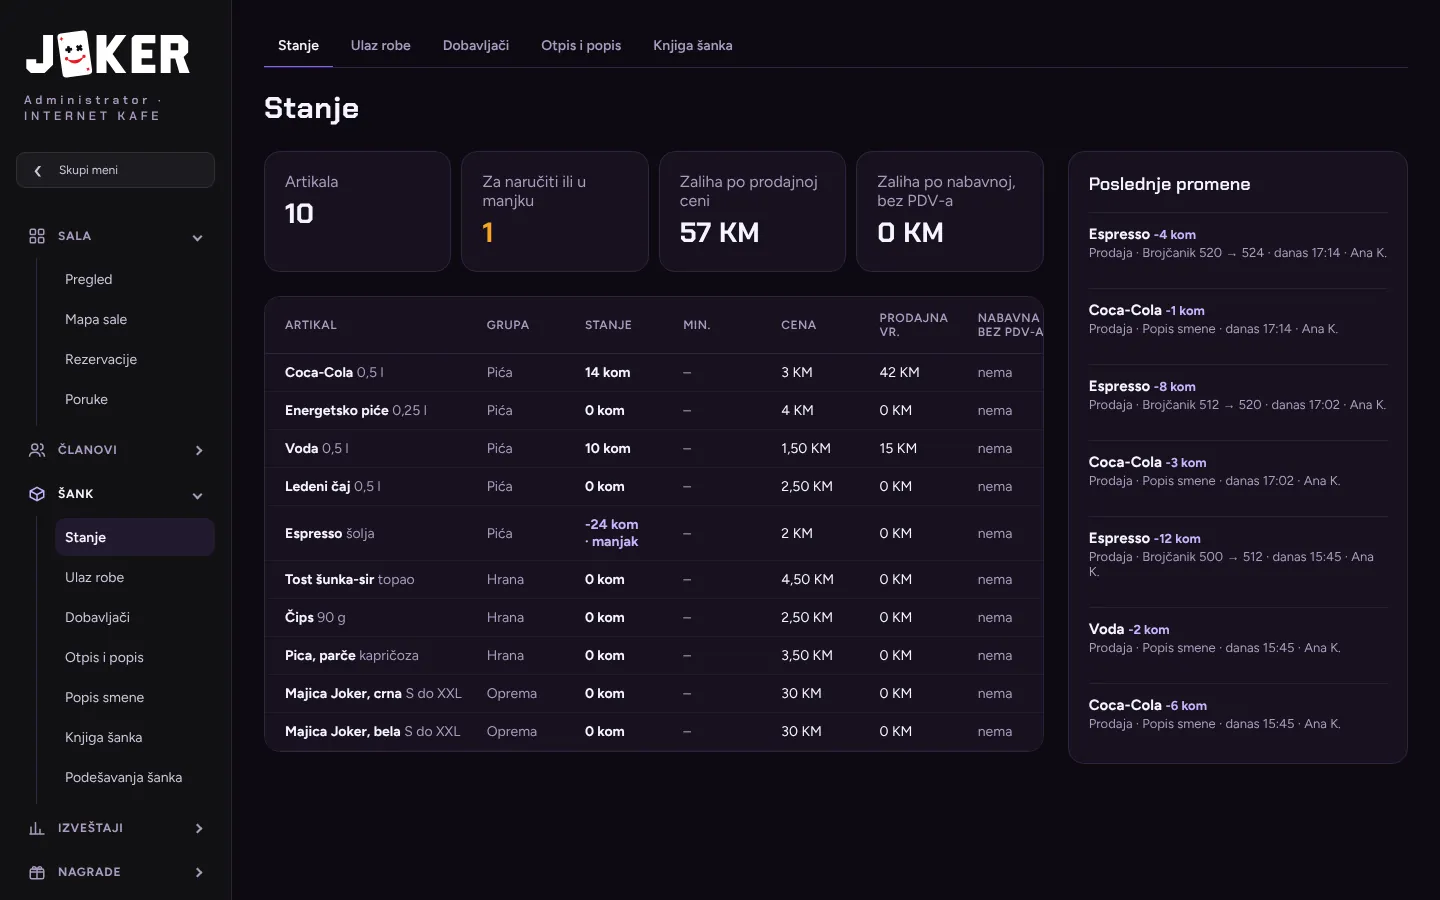Click the back arrow in Skupi meni
The width and height of the screenshot is (1440, 900).
(38, 171)
